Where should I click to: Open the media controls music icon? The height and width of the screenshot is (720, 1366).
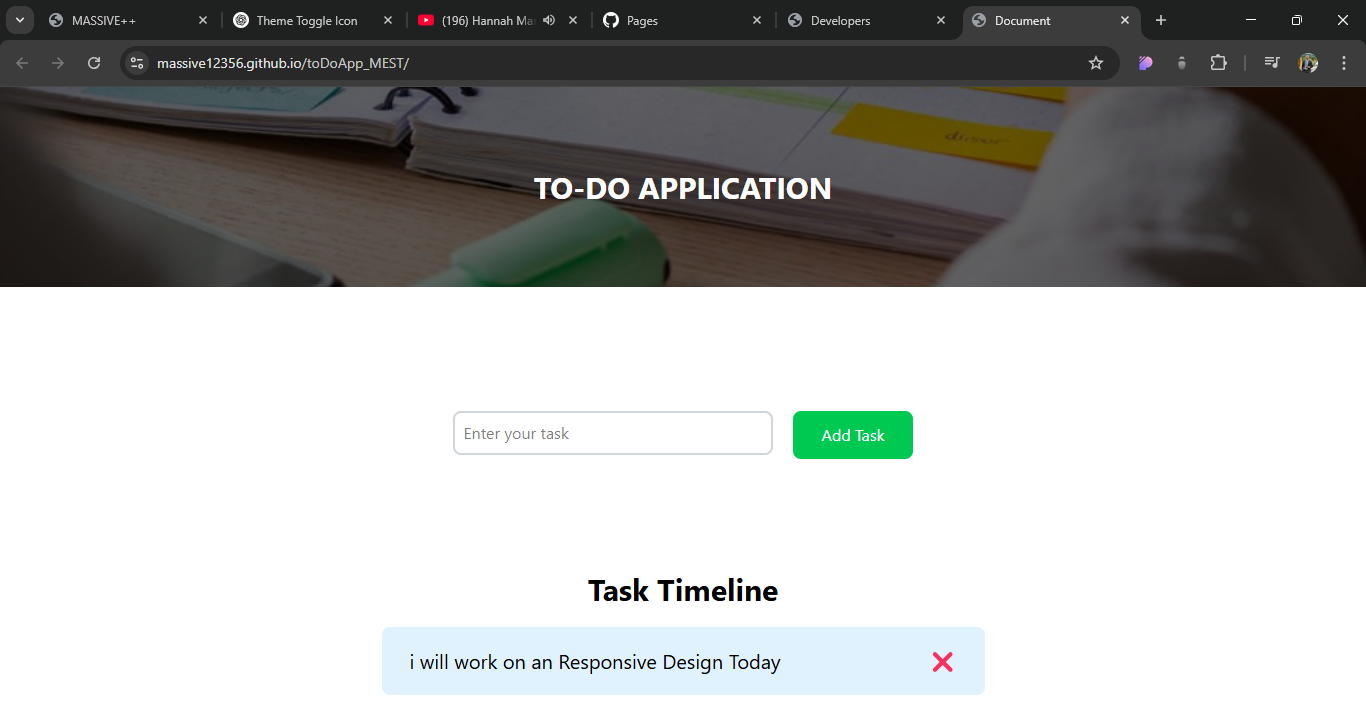point(1271,63)
